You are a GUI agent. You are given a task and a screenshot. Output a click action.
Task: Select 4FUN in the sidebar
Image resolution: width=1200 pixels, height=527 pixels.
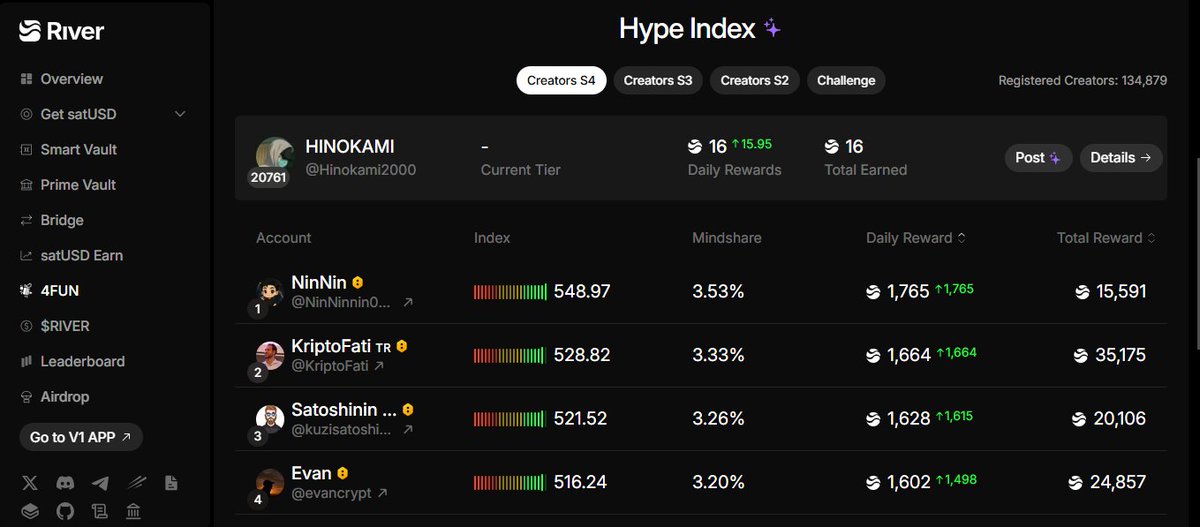click(x=51, y=291)
